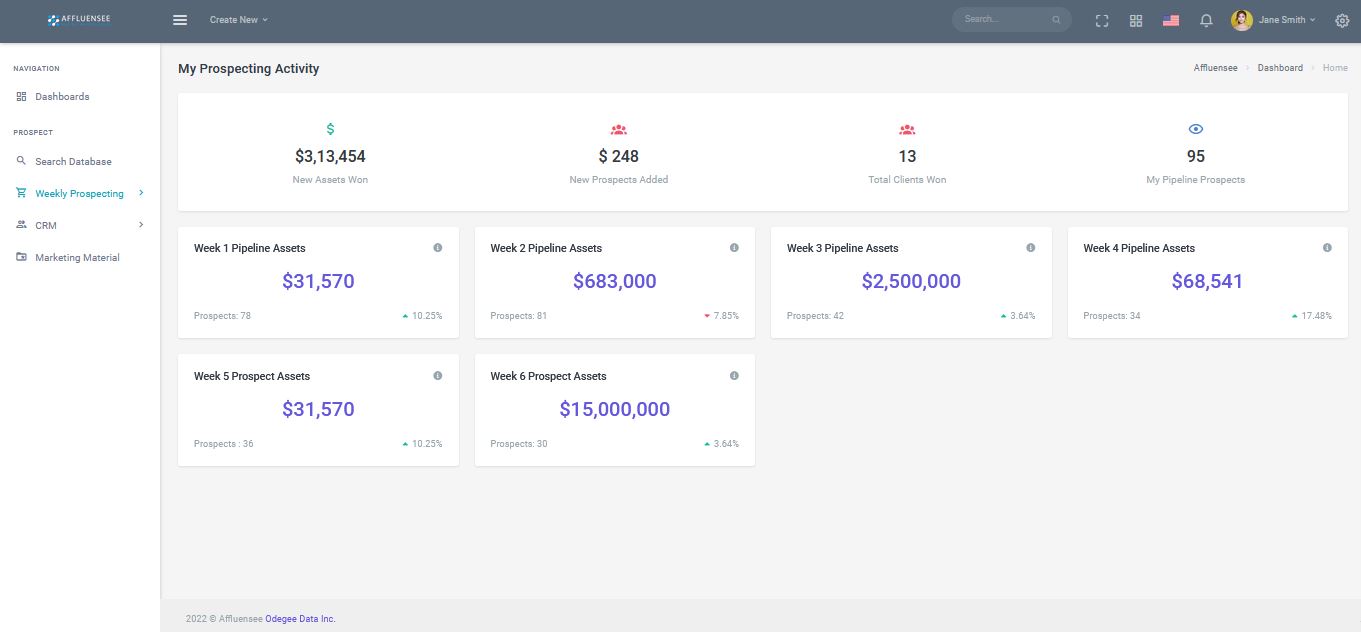Select Weekly Prospecting menu item
This screenshot has height=632, width=1361.
(x=80, y=193)
